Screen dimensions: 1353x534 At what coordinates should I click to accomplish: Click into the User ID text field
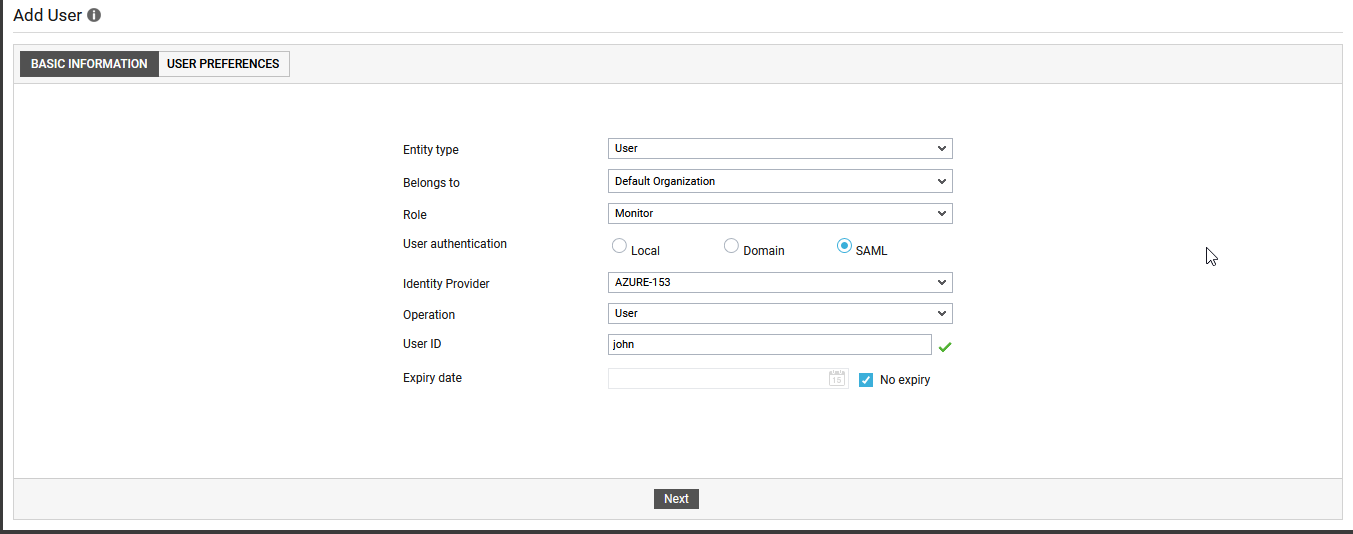point(769,344)
